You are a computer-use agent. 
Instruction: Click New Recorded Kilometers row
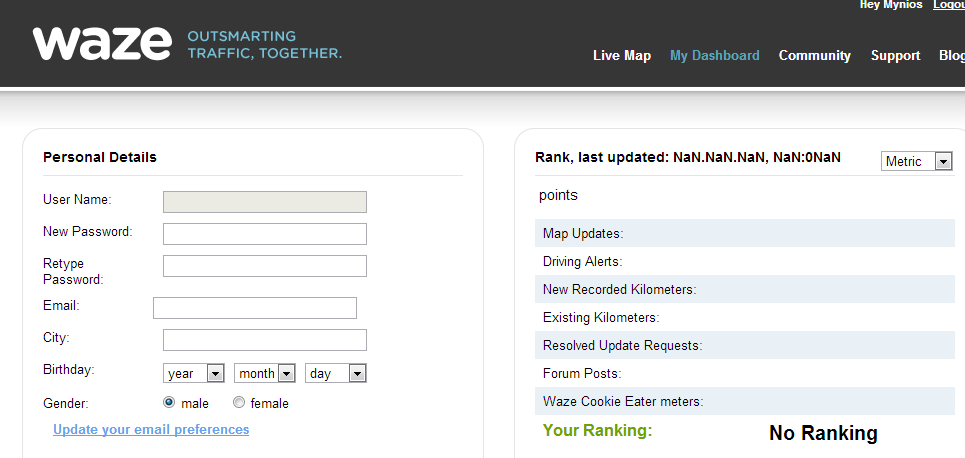tap(745, 289)
